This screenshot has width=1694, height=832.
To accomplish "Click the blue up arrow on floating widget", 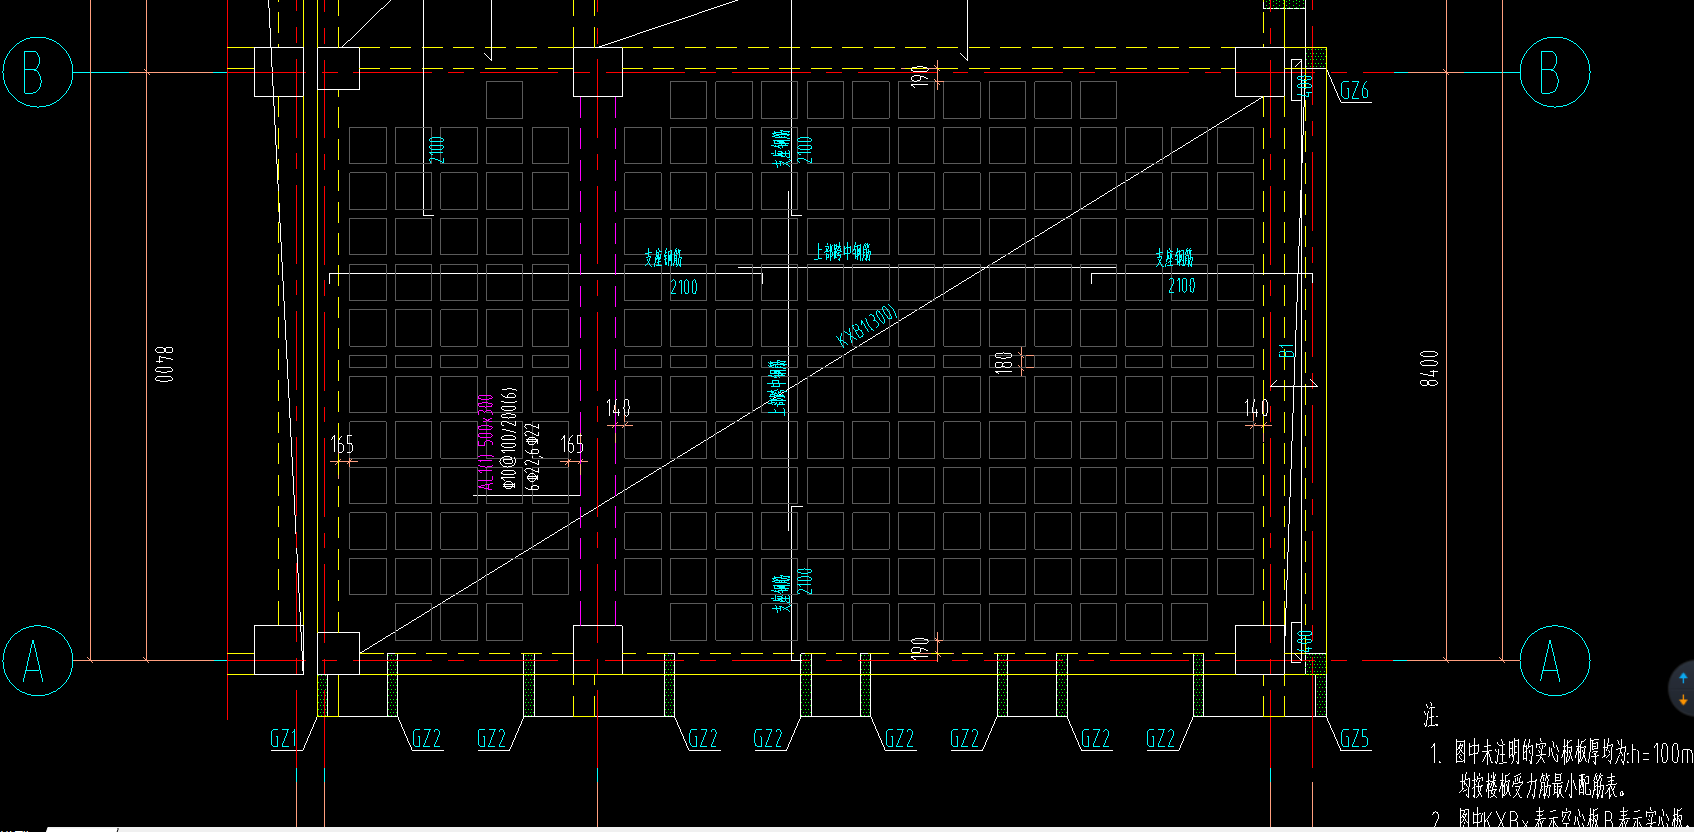I will 1684,678.
